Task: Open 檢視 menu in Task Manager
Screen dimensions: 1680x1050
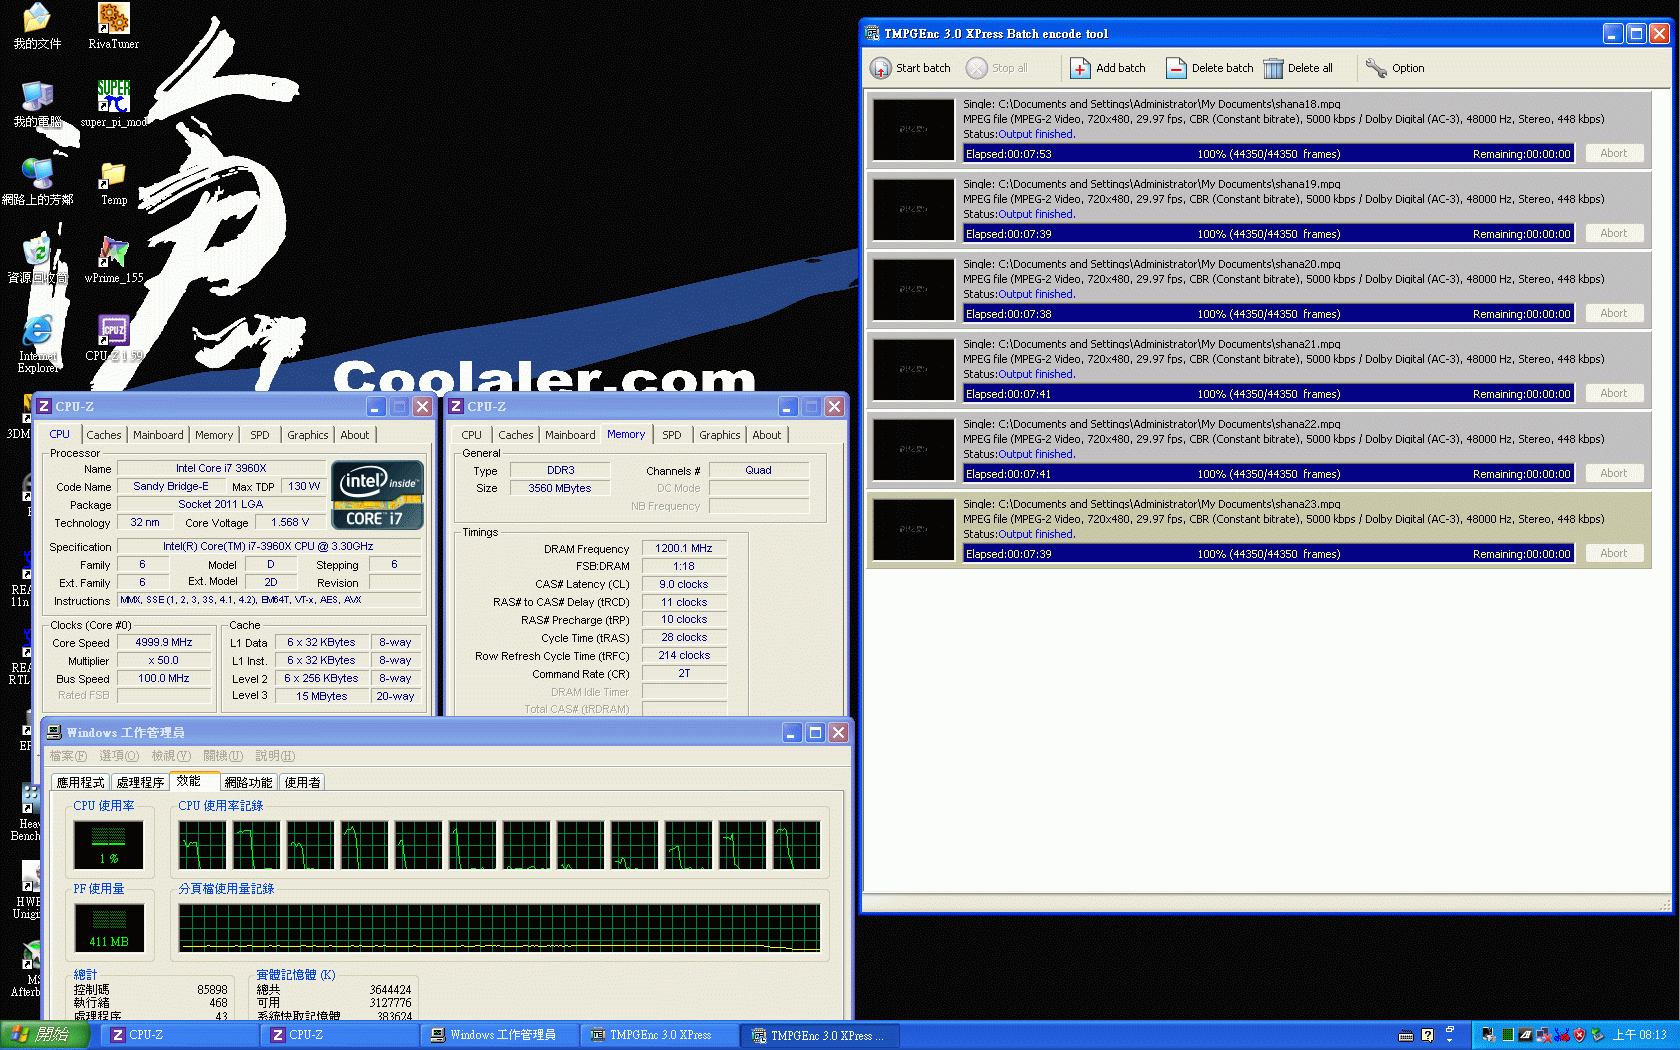Action: pos(171,756)
